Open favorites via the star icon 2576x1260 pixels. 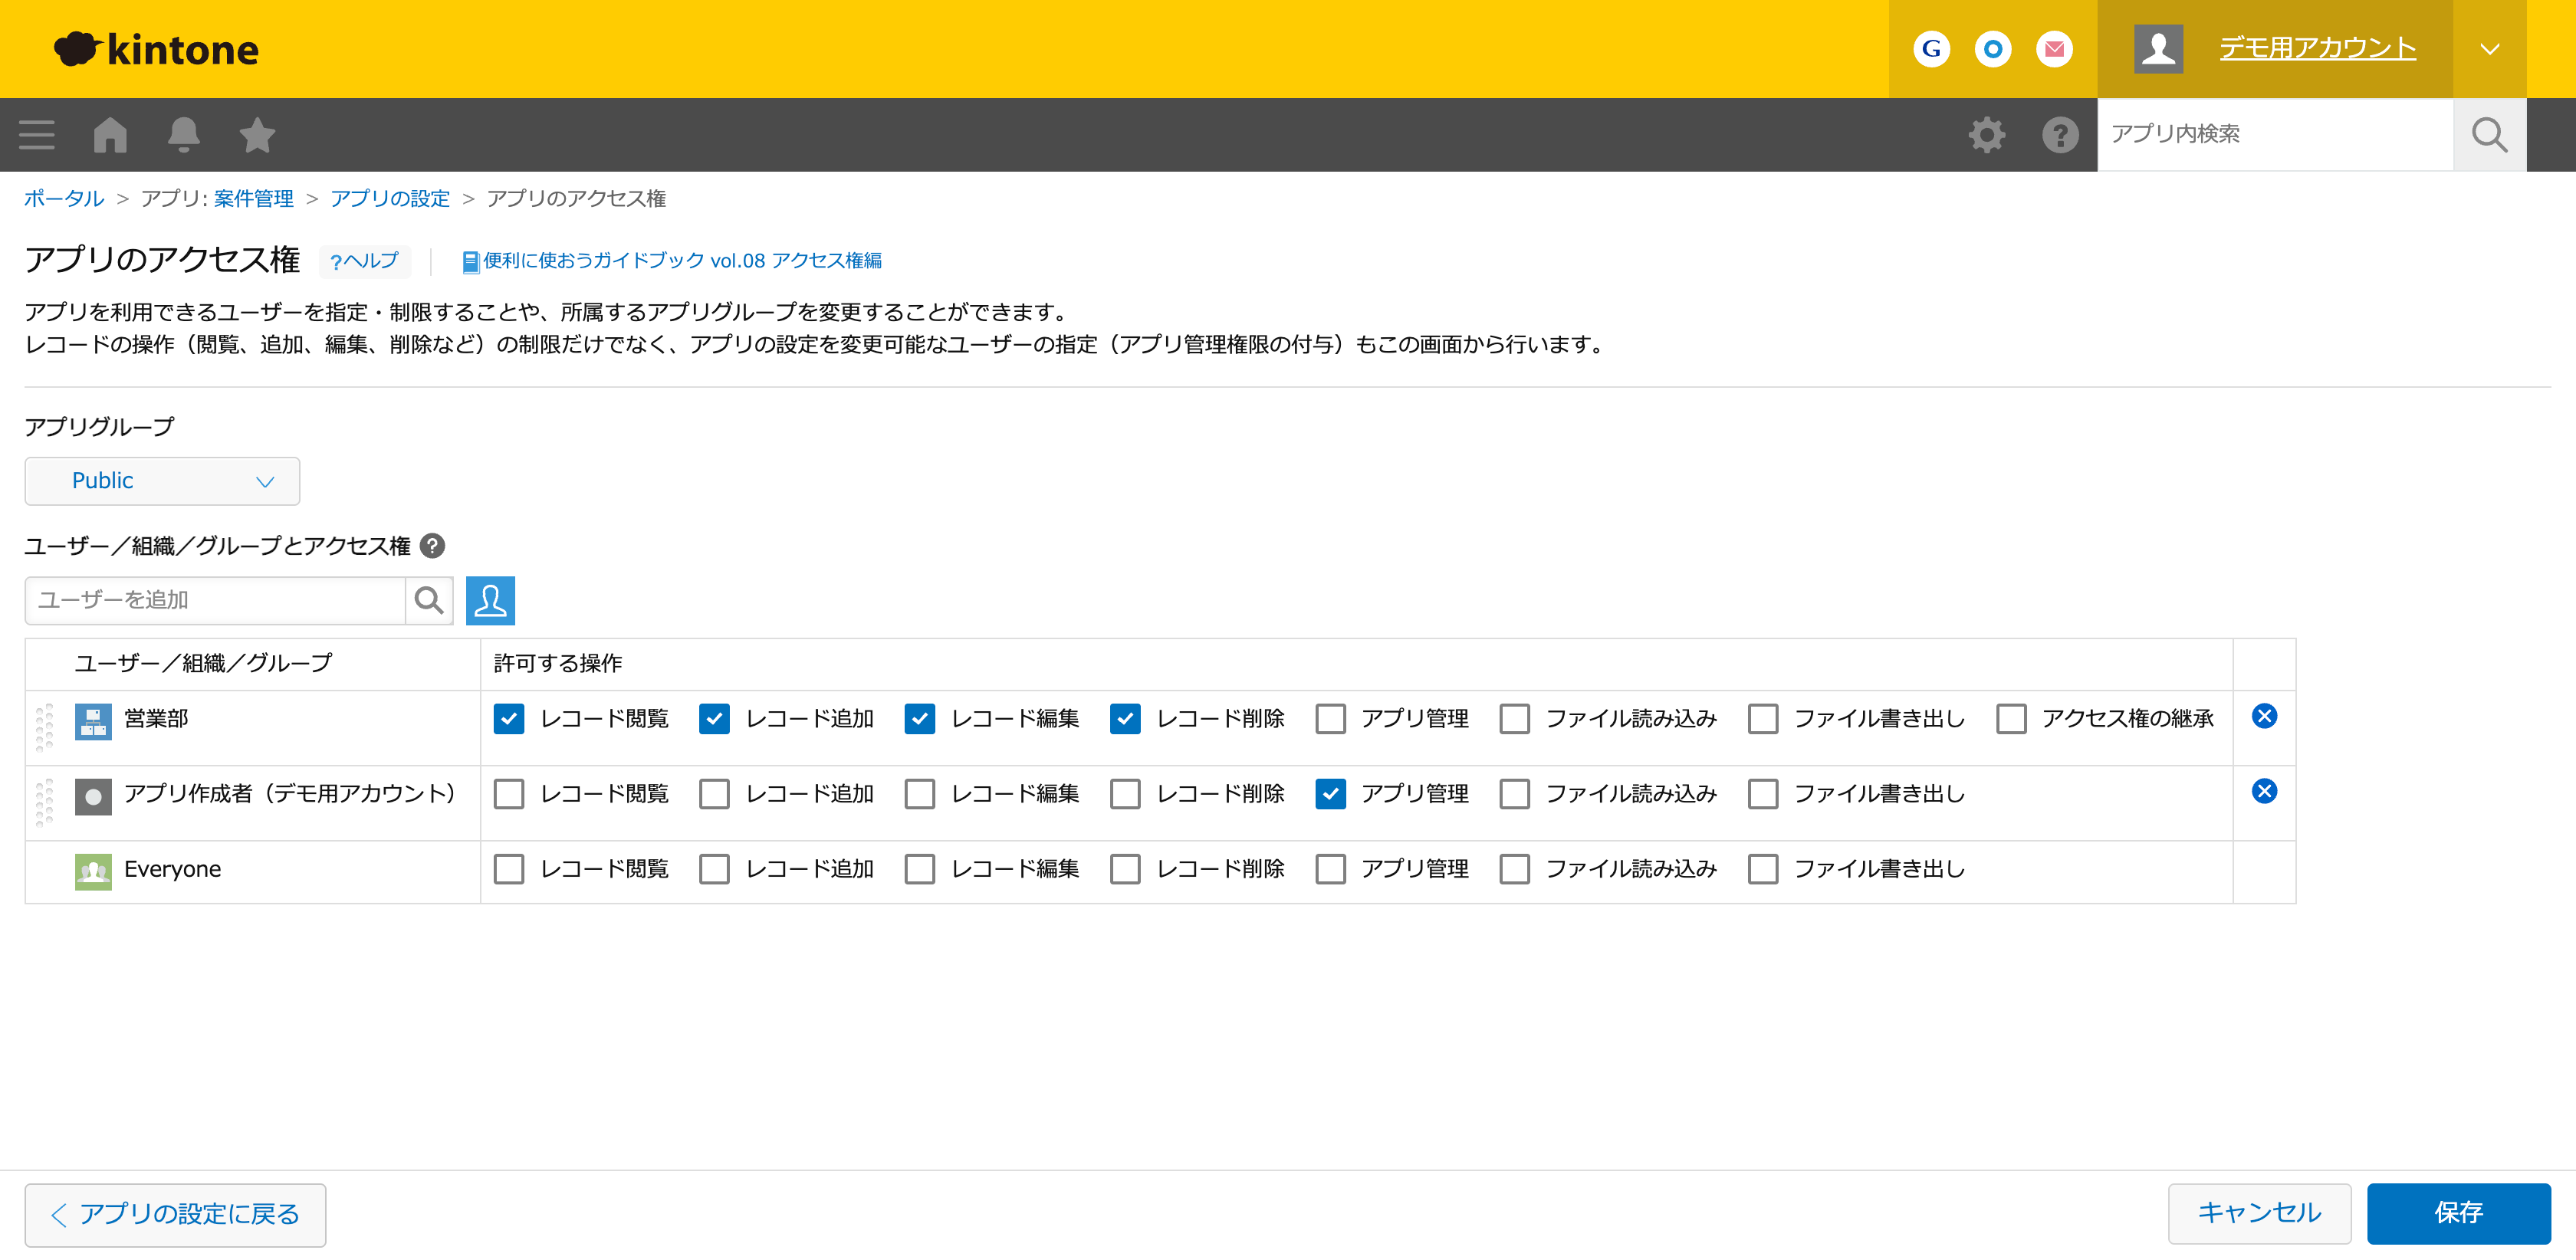pyautogui.click(x=256, y=134)
